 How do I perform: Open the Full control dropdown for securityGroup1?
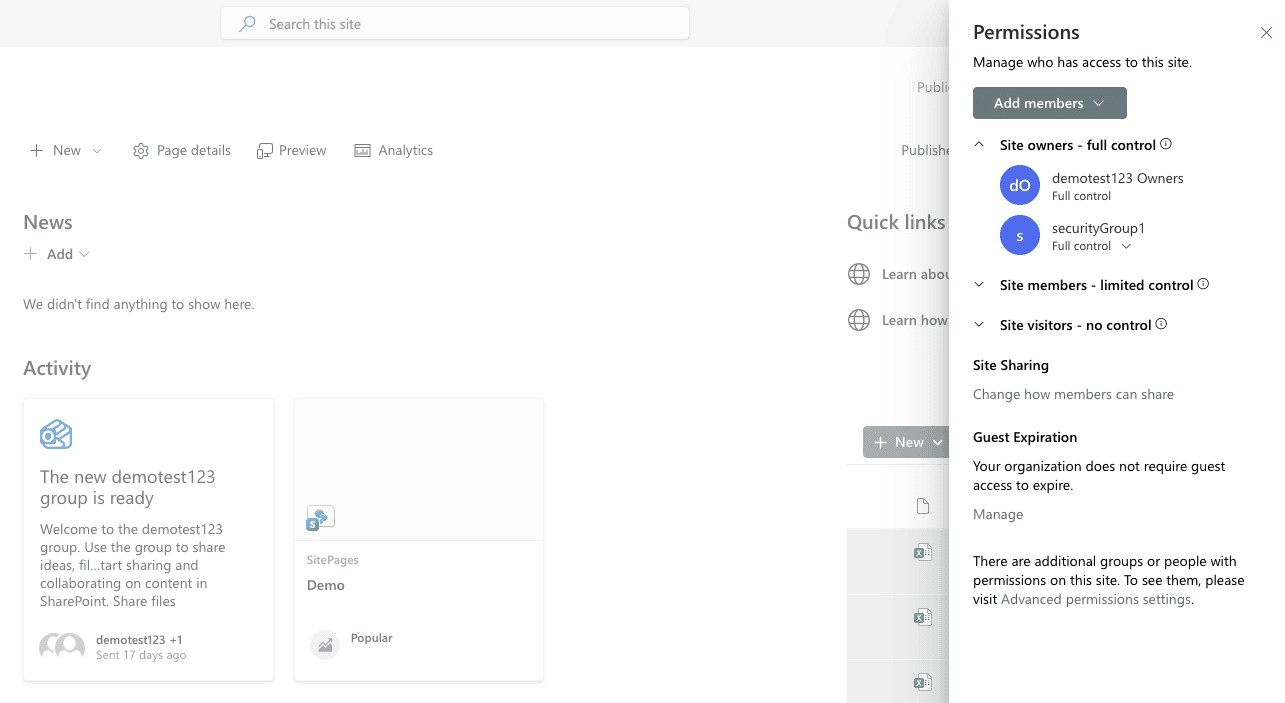click(1127, 246)
